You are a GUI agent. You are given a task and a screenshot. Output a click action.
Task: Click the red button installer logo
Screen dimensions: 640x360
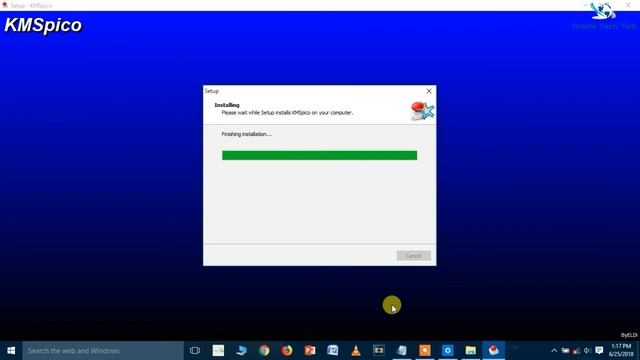coord(422,111)
